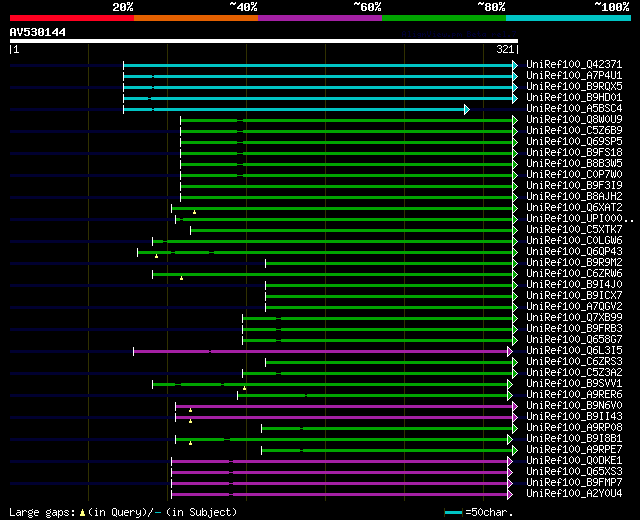Open hit UniRef100_Q42371
The width and height of the screenshot is (640, 520).
click(574, 64)
